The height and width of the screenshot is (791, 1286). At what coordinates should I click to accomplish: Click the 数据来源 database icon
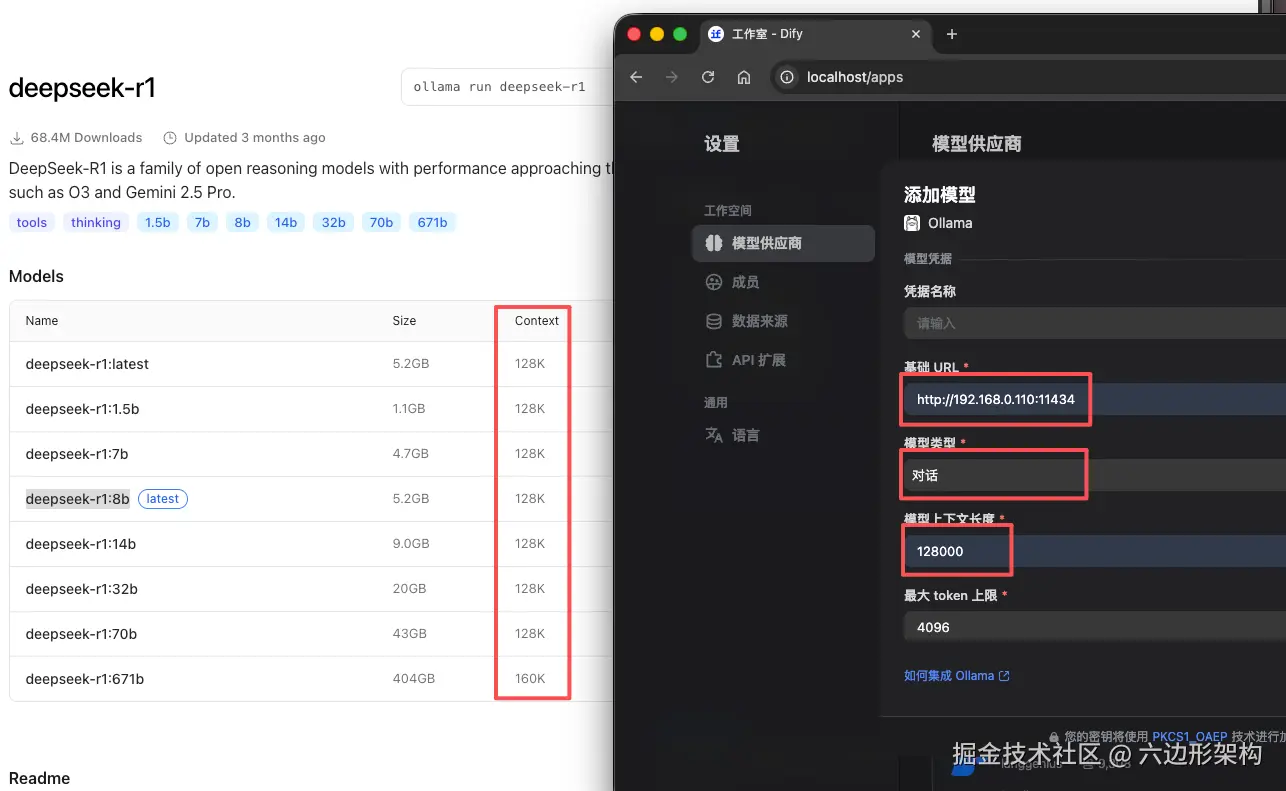pos(713,321)
